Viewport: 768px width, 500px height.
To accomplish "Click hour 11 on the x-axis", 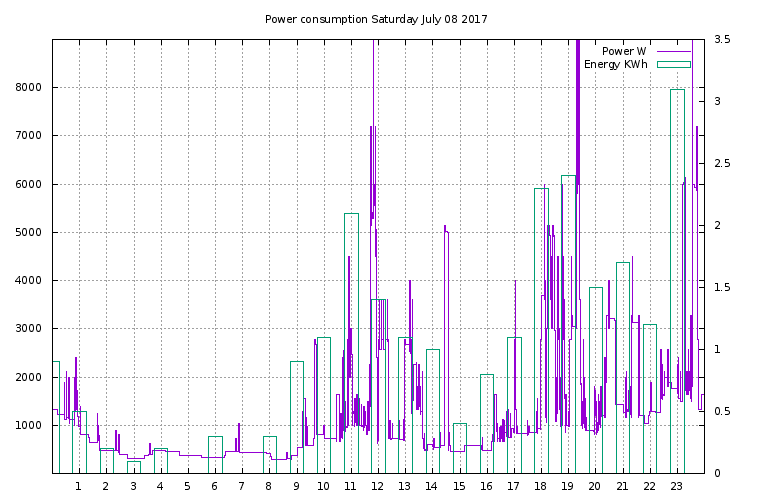I will [350, 487].
